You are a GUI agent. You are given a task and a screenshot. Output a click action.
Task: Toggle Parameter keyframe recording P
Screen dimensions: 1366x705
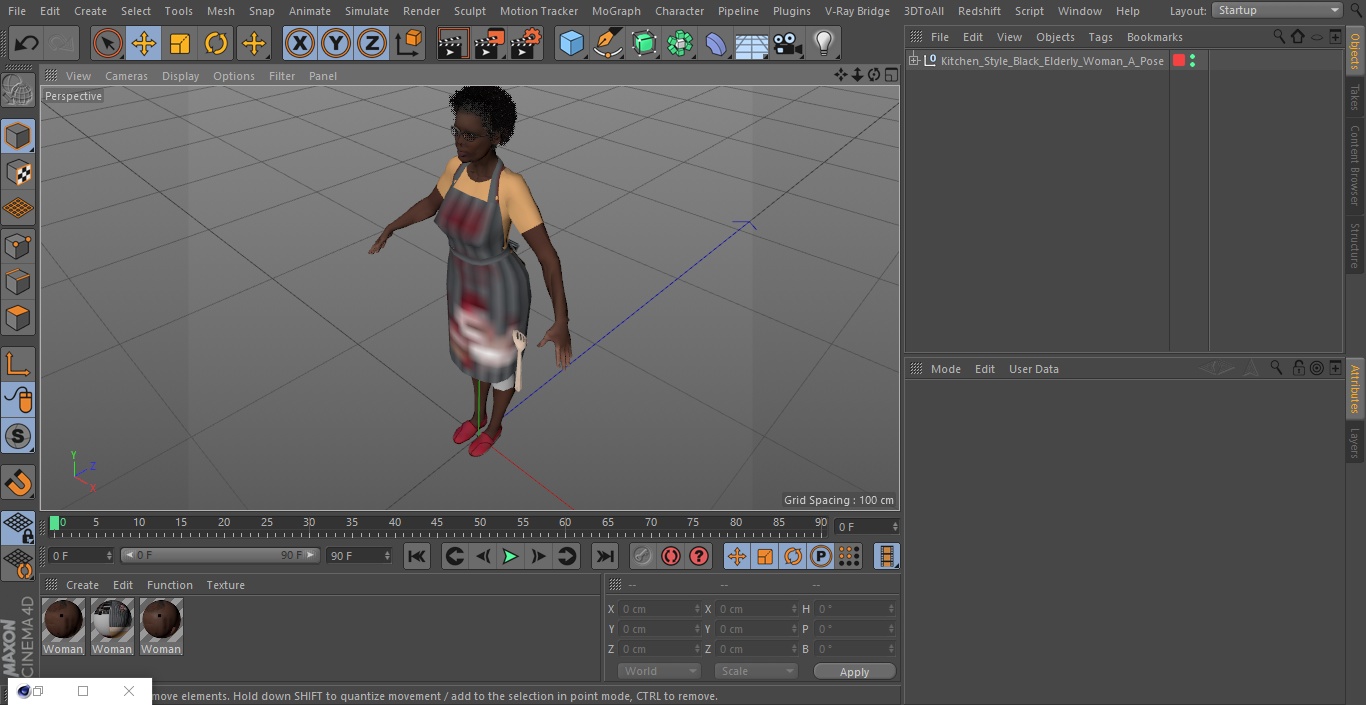pyautogui.click(x=821, y=556)
